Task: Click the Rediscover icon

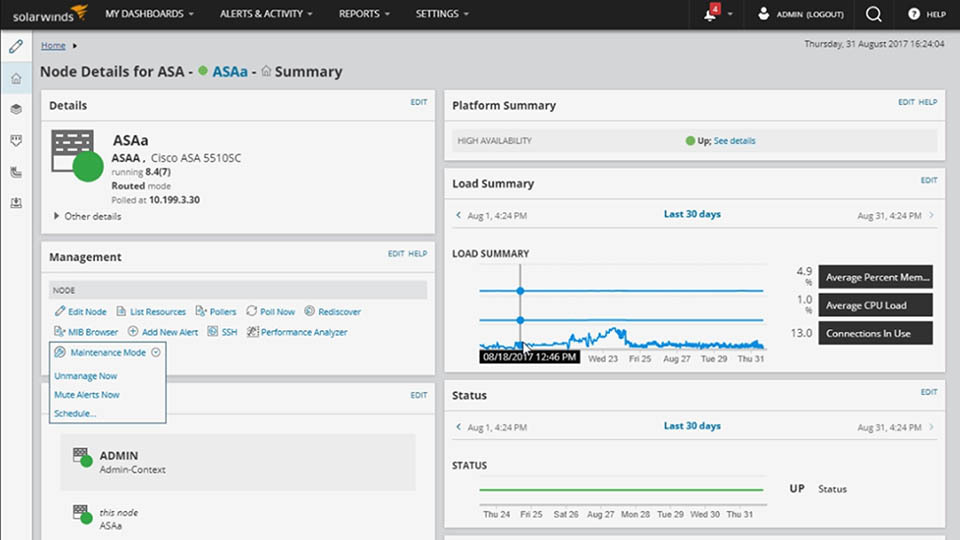Action: coord(309,311)
